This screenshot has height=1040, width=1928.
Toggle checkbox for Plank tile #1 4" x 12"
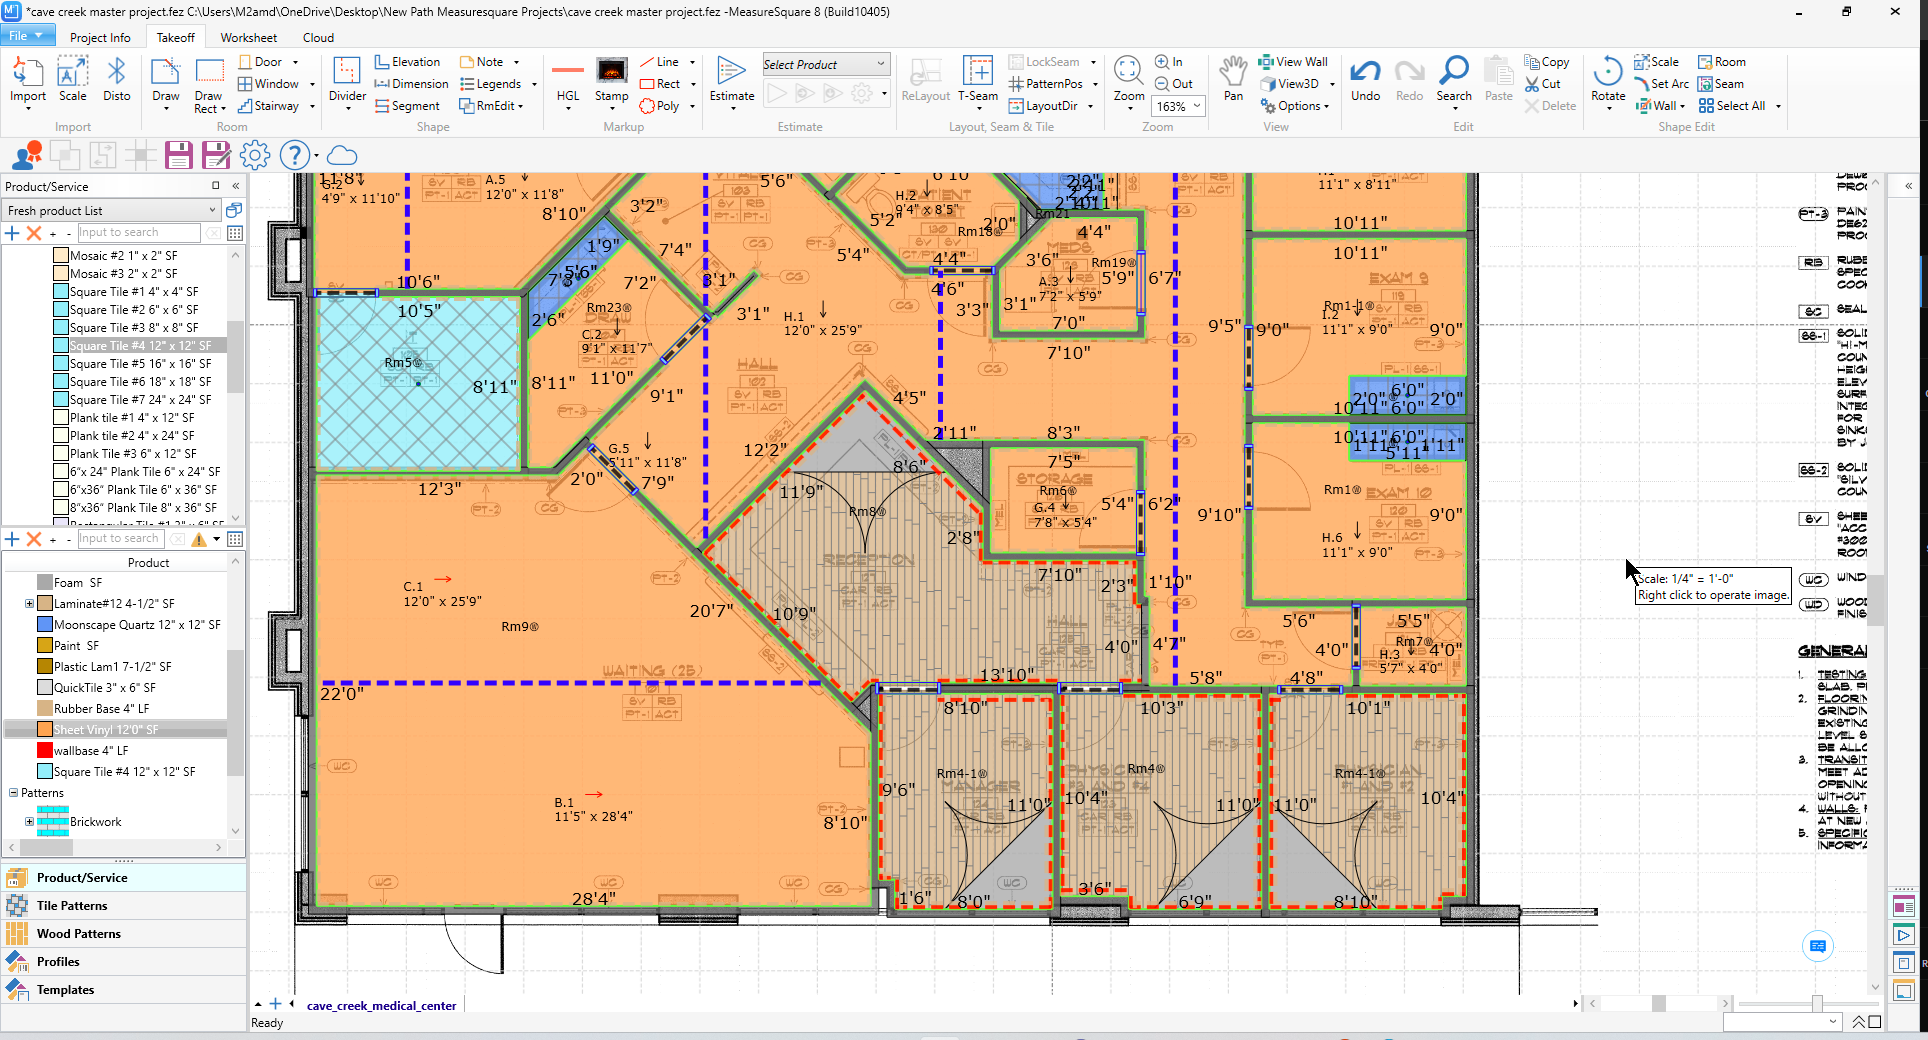61,418
